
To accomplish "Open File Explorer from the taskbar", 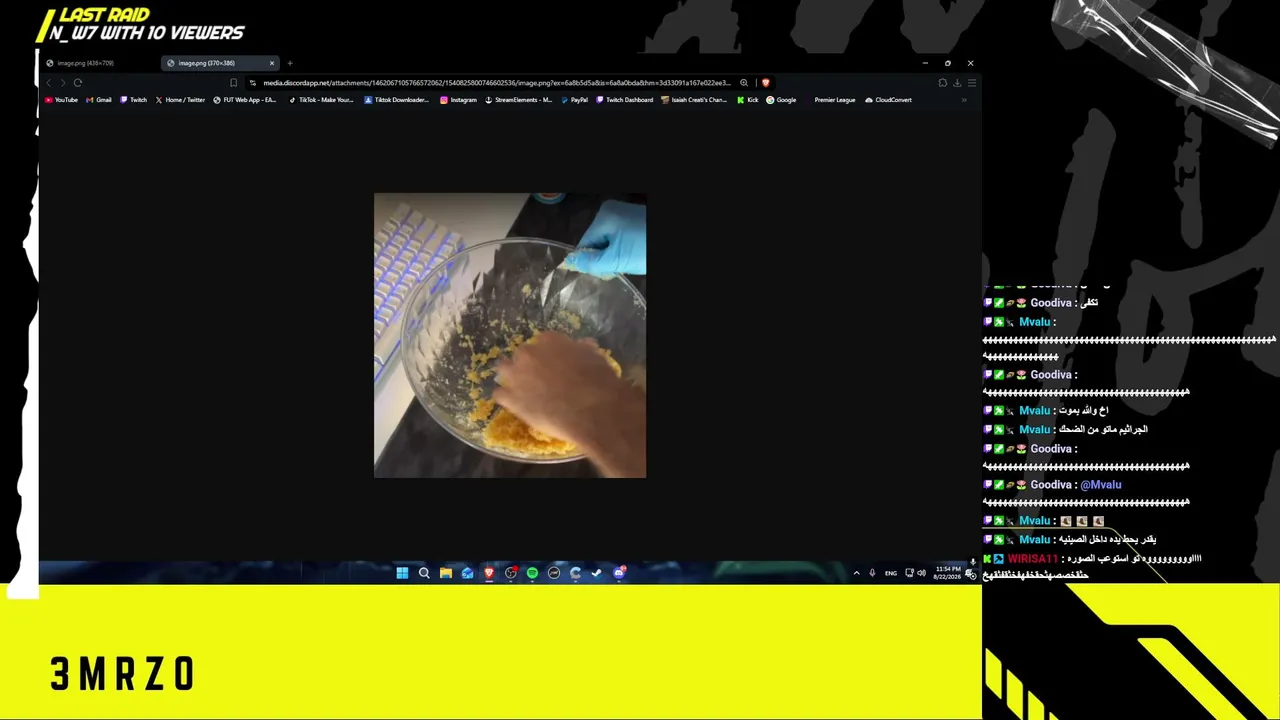I will 446,573.
